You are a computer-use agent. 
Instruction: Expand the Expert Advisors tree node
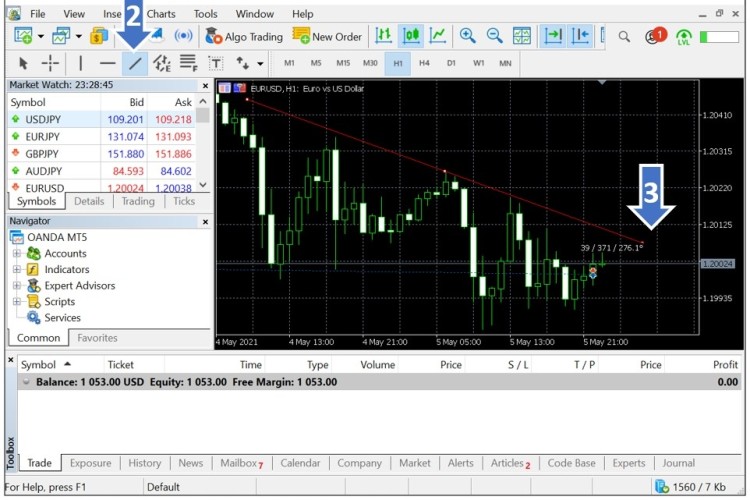[17, 285]
